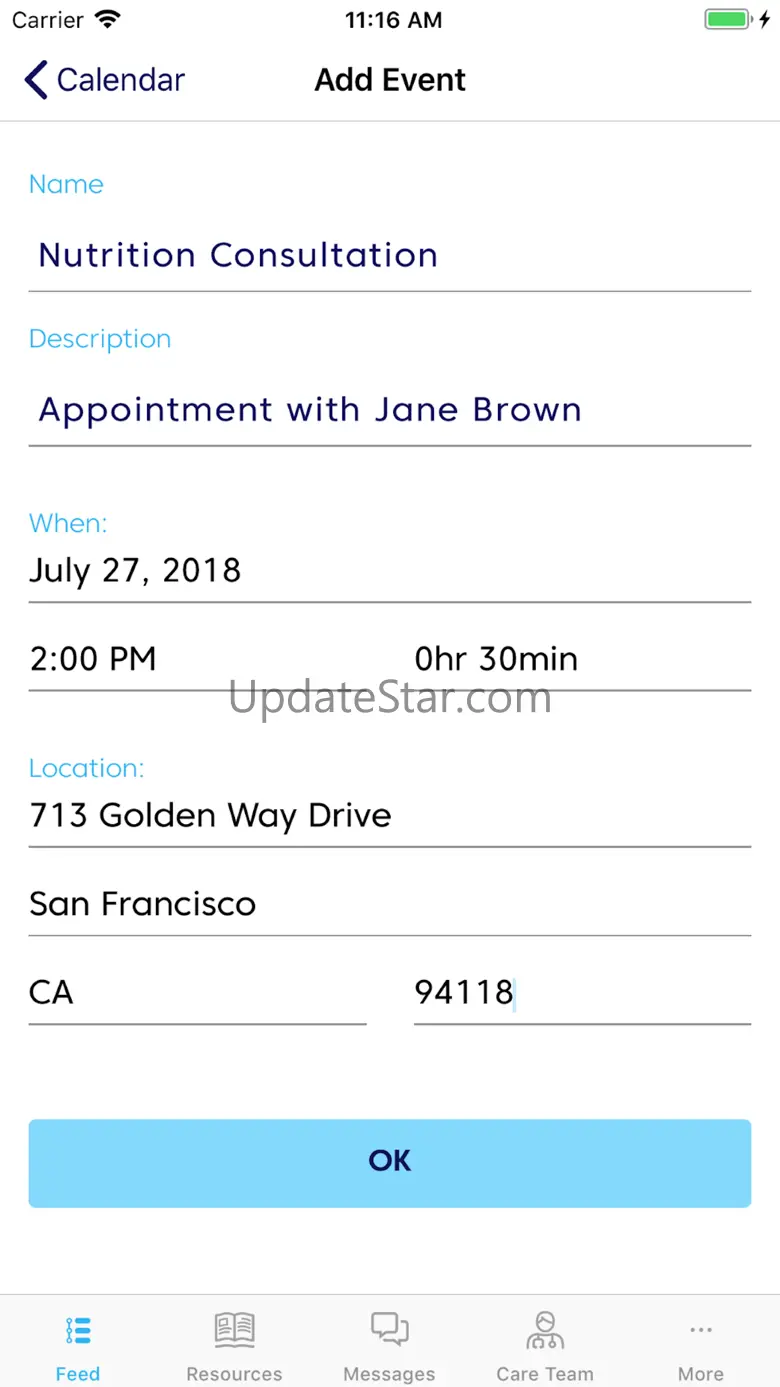
Task: Tap the back chevron arrow icon
Action: pyautogui.click(x=36, y=80)
